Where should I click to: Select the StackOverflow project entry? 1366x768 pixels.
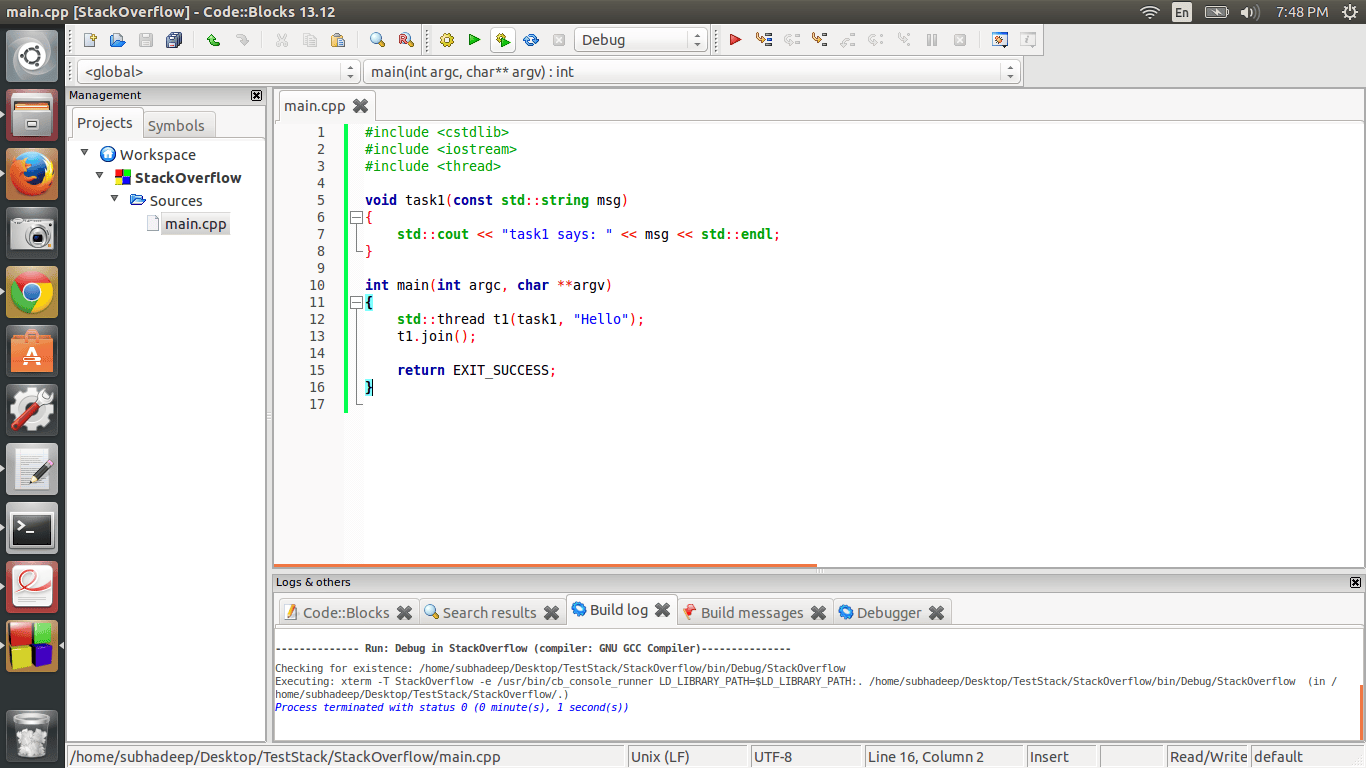point(188,177)
